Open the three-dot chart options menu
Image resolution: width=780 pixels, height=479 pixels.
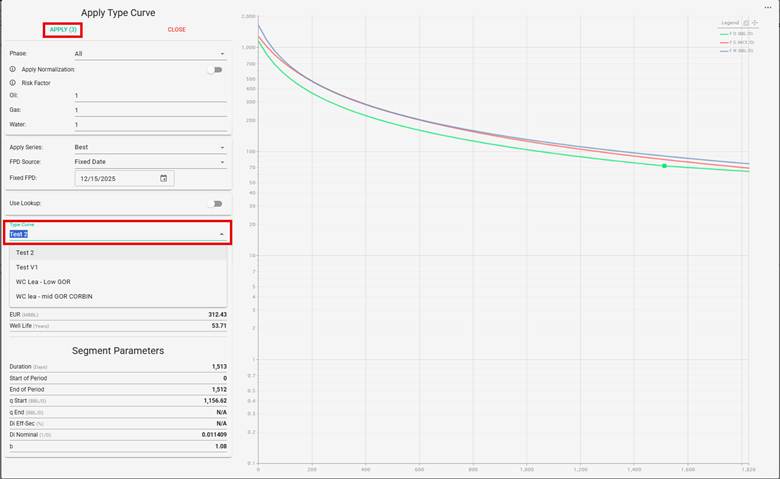pyautogui.click(x=768, y=7)
